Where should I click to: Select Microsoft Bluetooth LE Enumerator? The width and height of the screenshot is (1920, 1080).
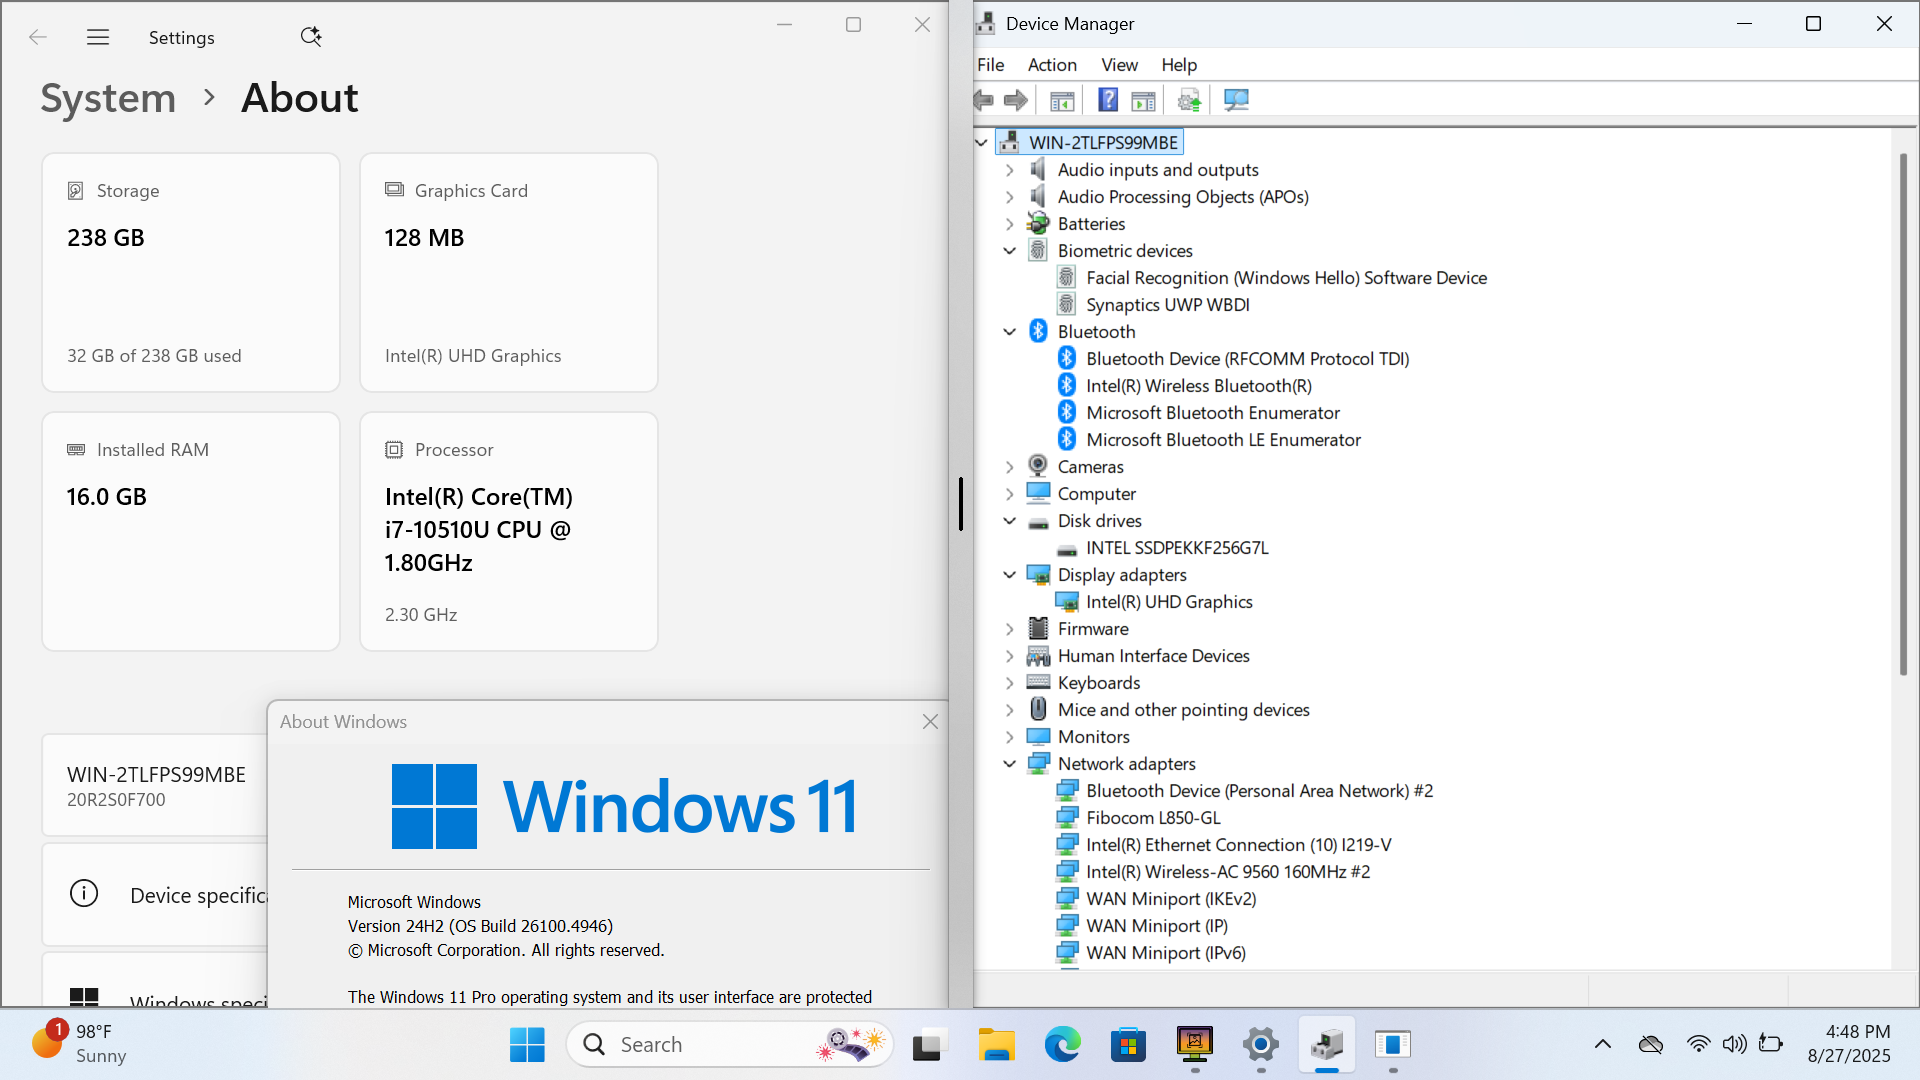(1223, 440)
